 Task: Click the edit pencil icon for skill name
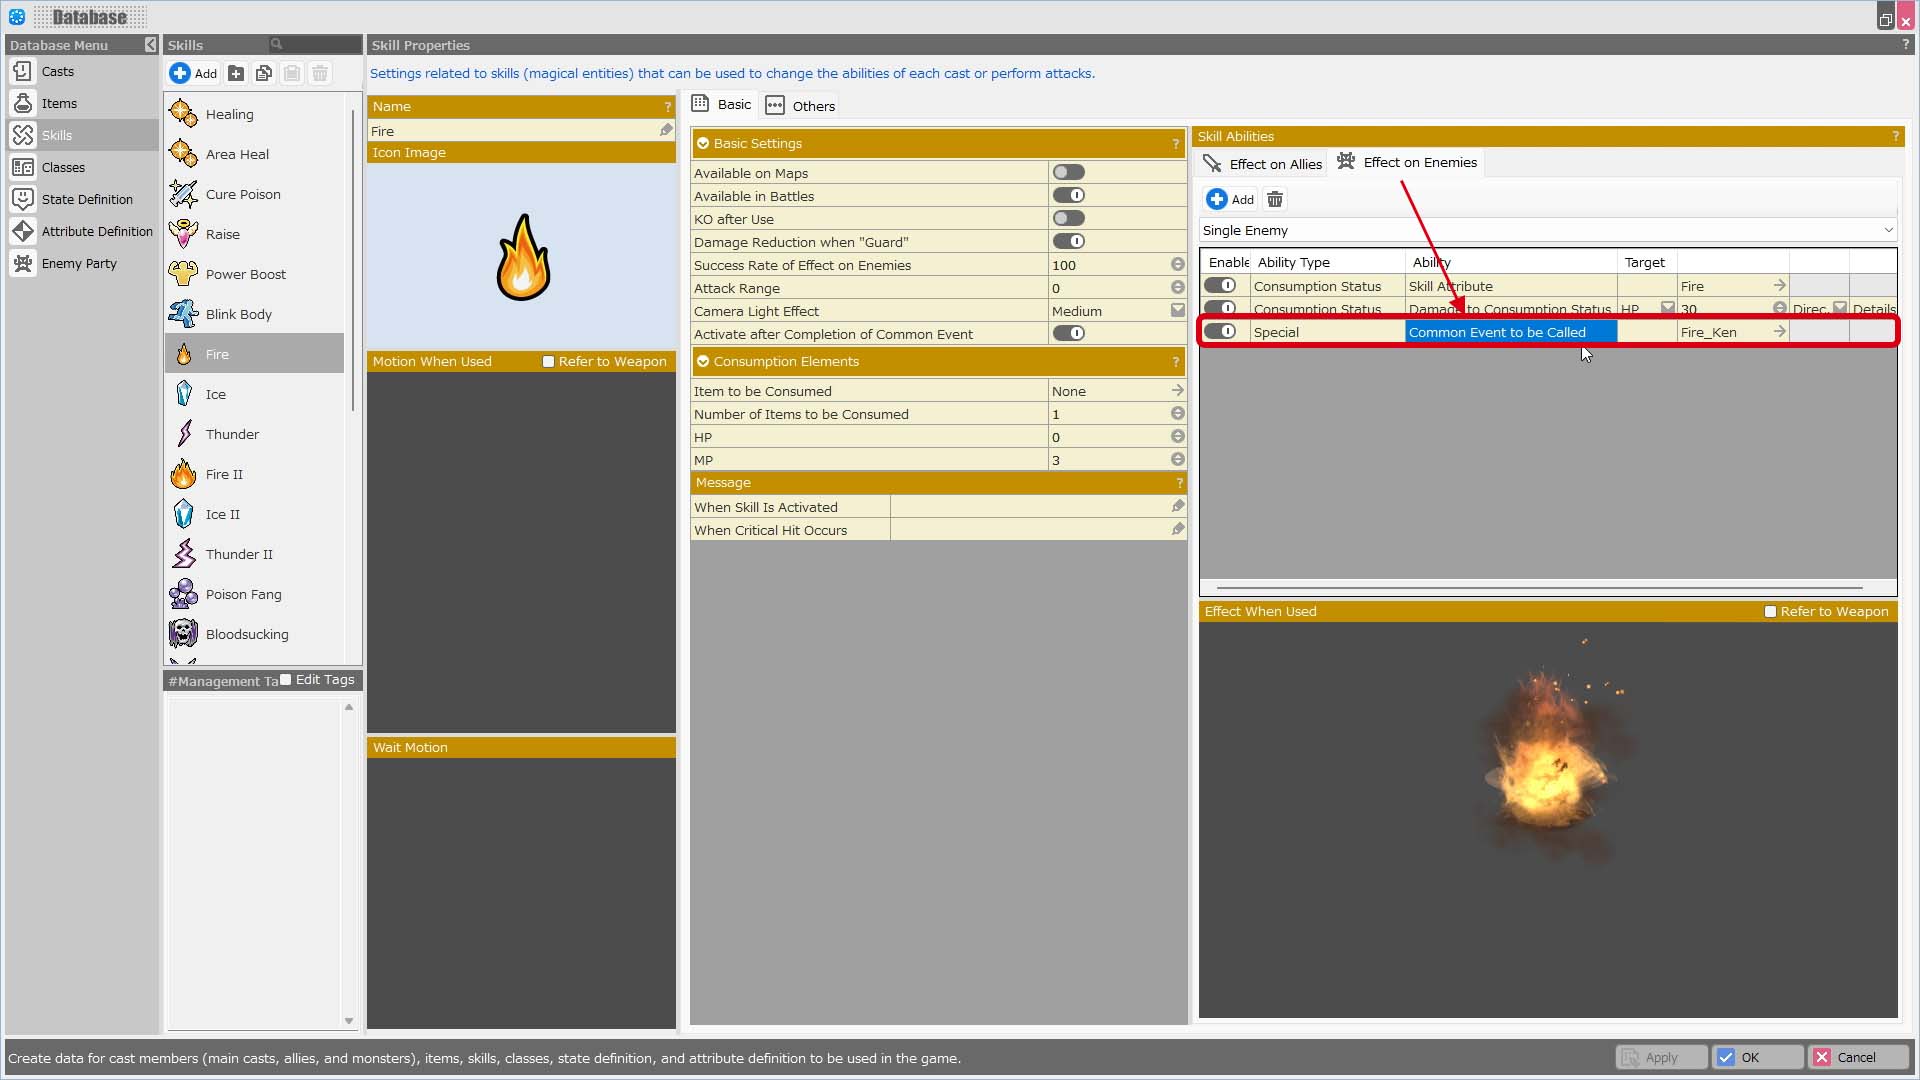click(666, 130)
